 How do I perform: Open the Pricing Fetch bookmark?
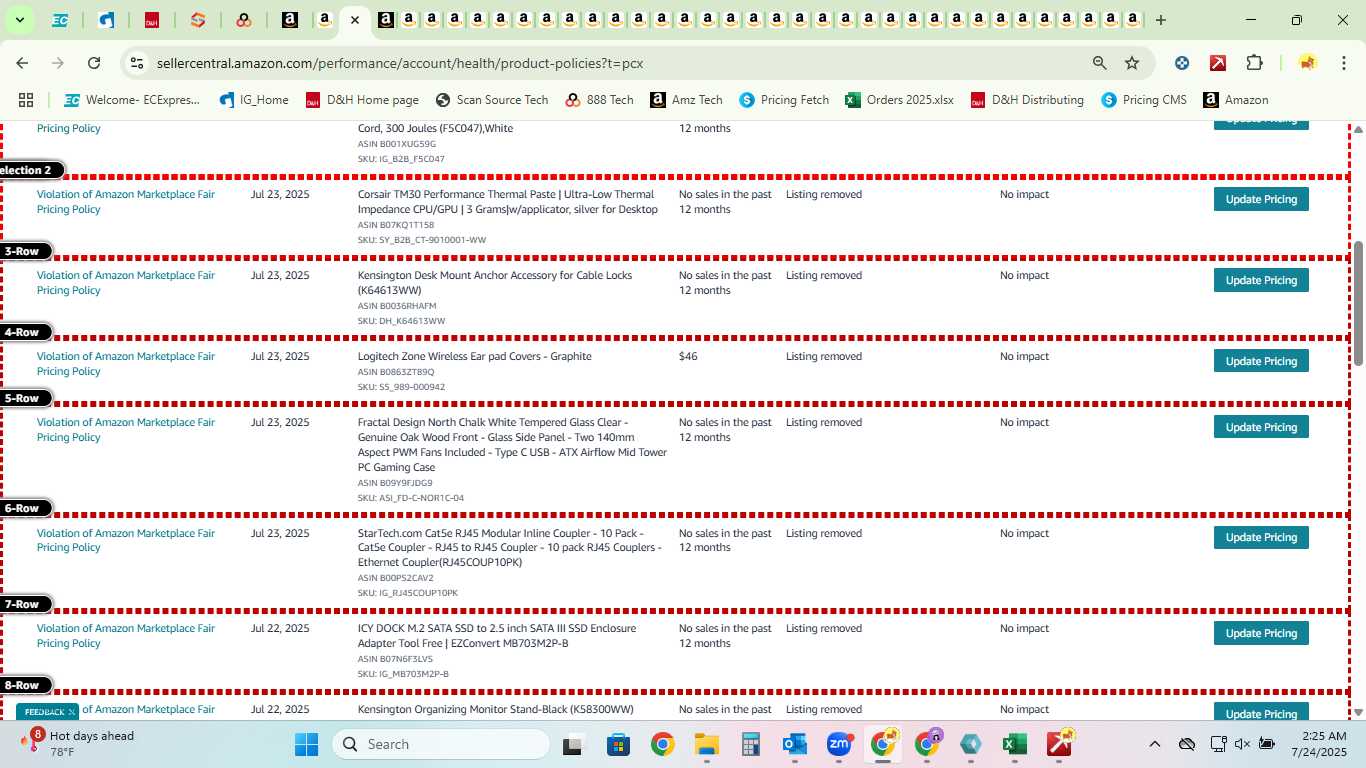click(784, 100)
